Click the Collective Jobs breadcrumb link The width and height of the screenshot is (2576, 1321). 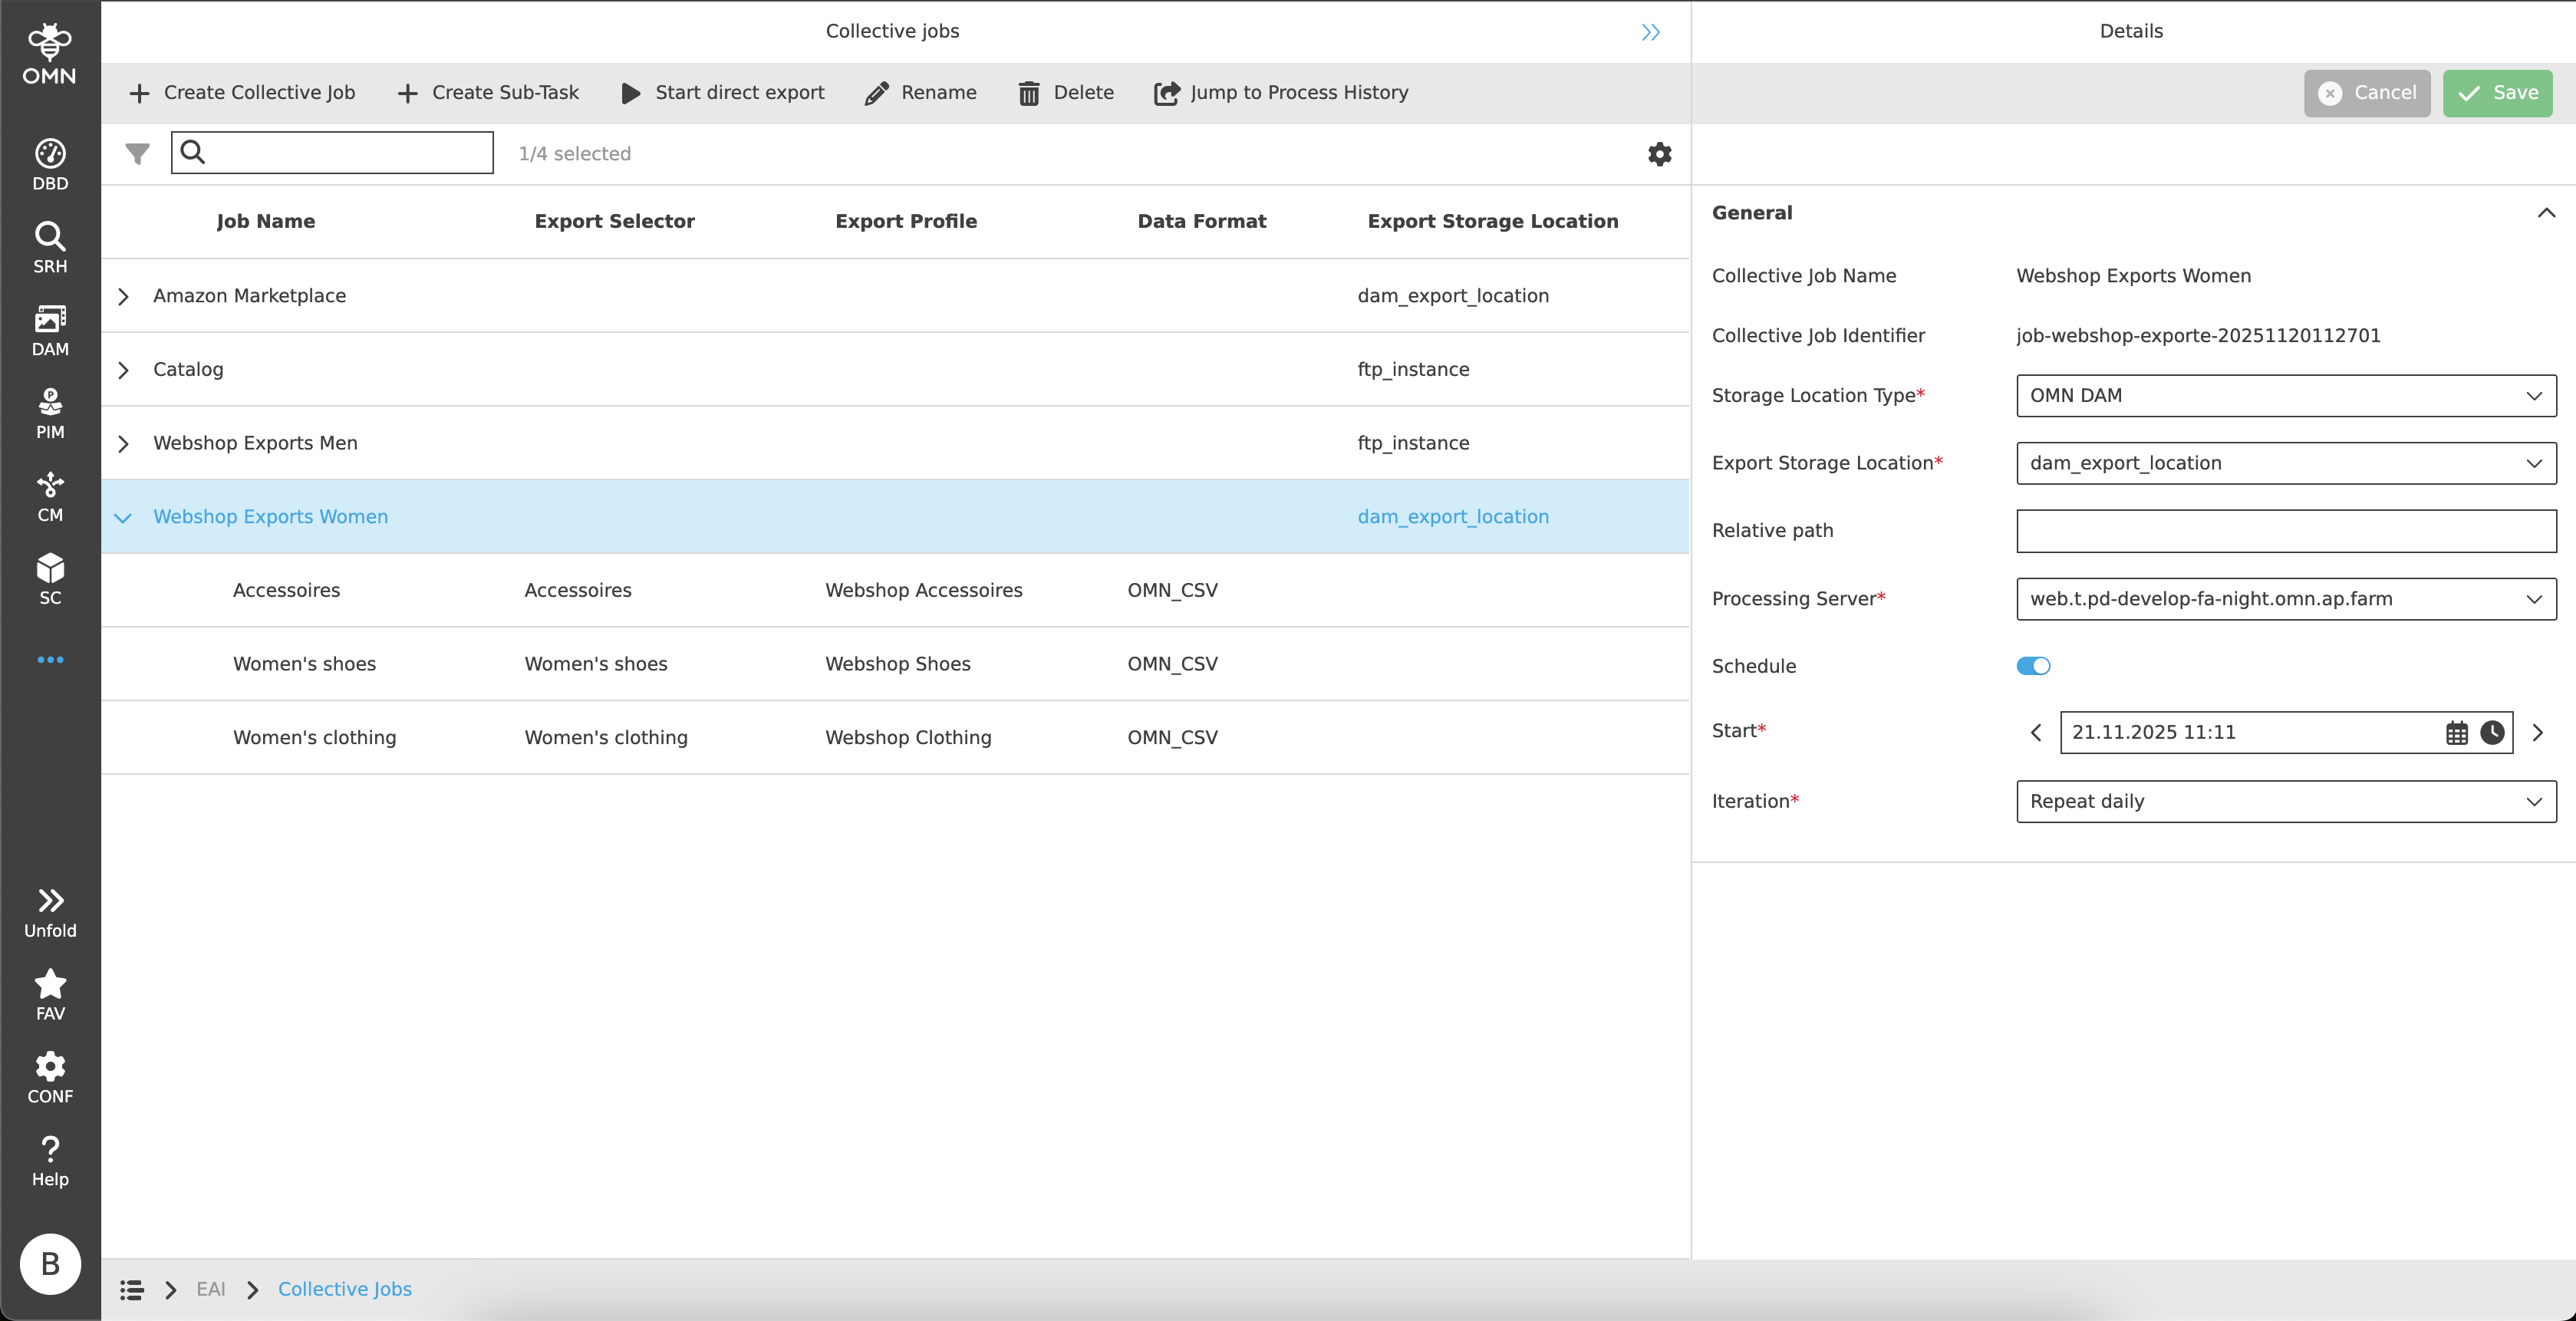pyautogui.click(x=344, y=1289)
